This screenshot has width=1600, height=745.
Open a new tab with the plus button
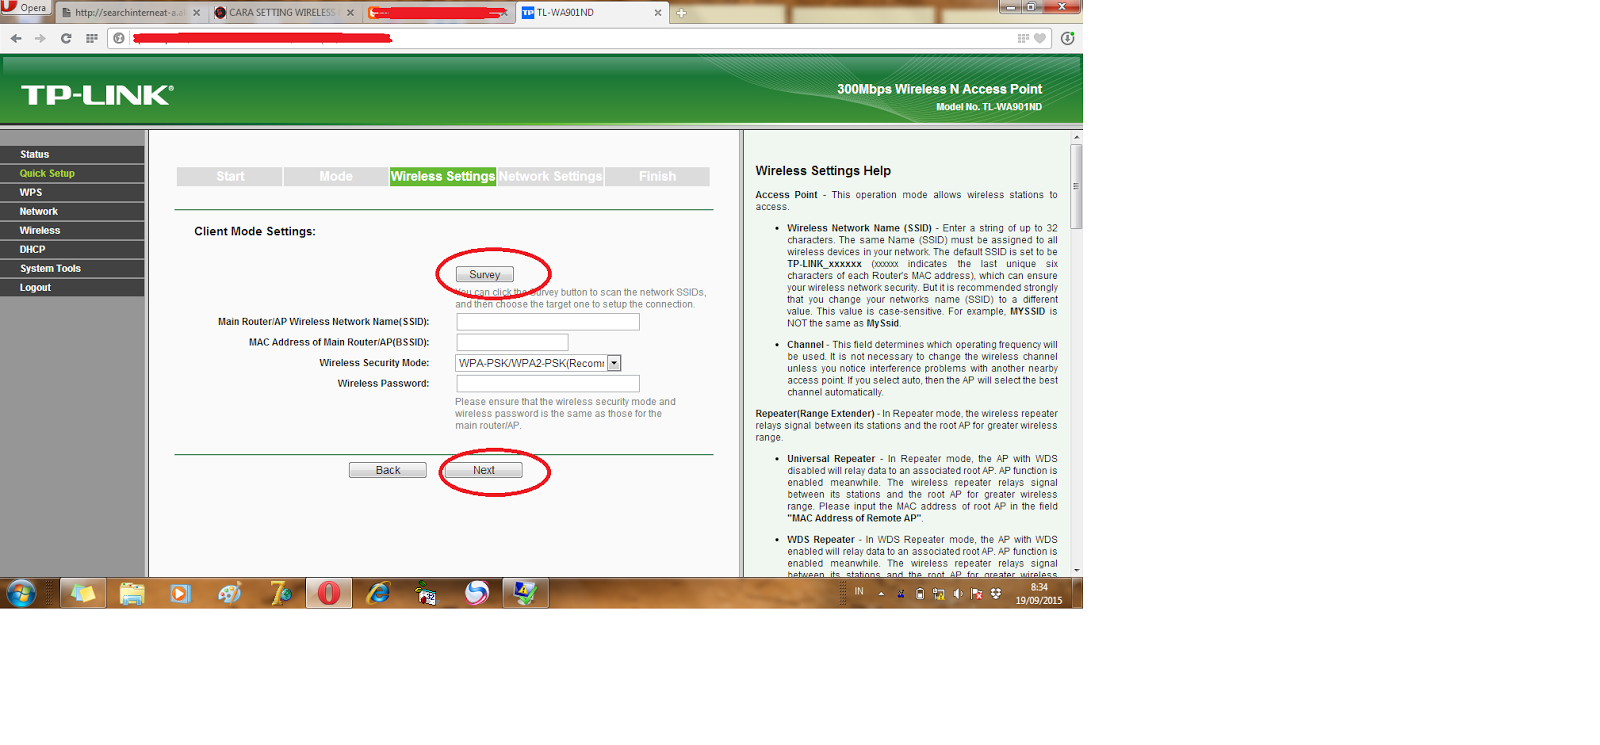tap(681, 13)
